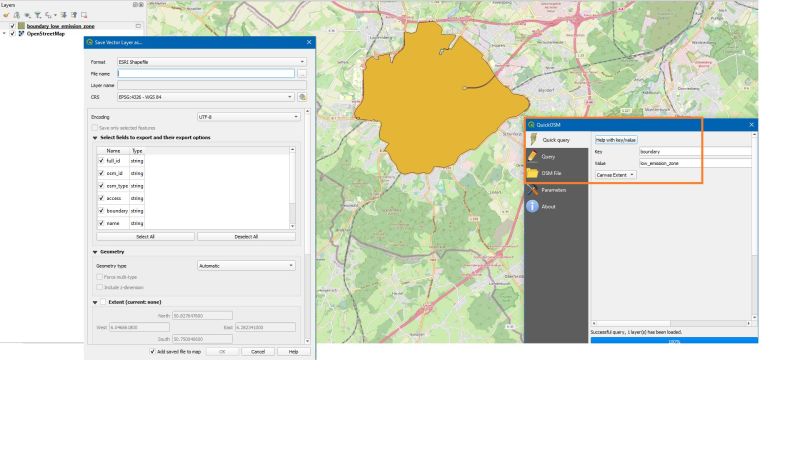Click Help with key/value button
The height and width of the screenshot is (450, 800).
pos(616,140)
